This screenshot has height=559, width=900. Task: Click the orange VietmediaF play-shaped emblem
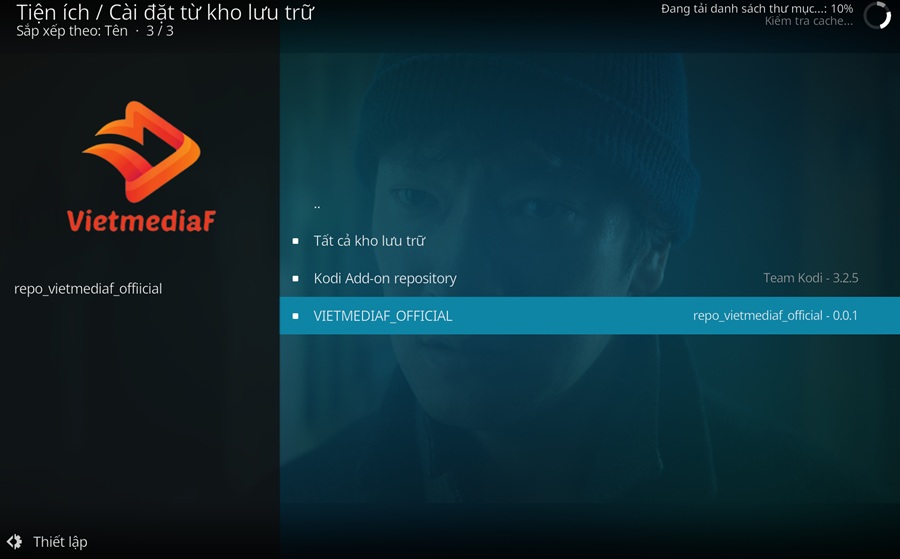(x=142, y=152)
